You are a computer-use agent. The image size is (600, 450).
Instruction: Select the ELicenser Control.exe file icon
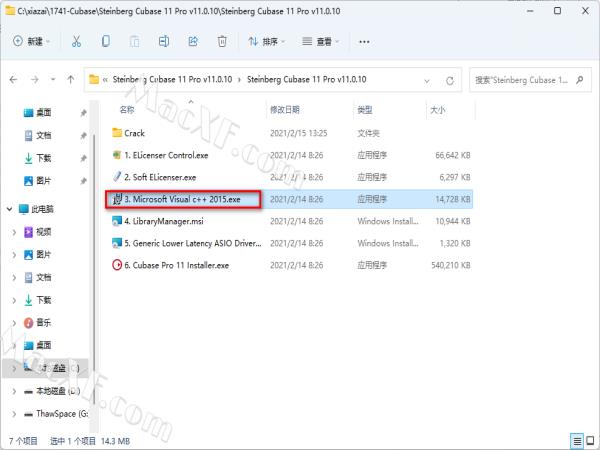[x=117, y=155]
